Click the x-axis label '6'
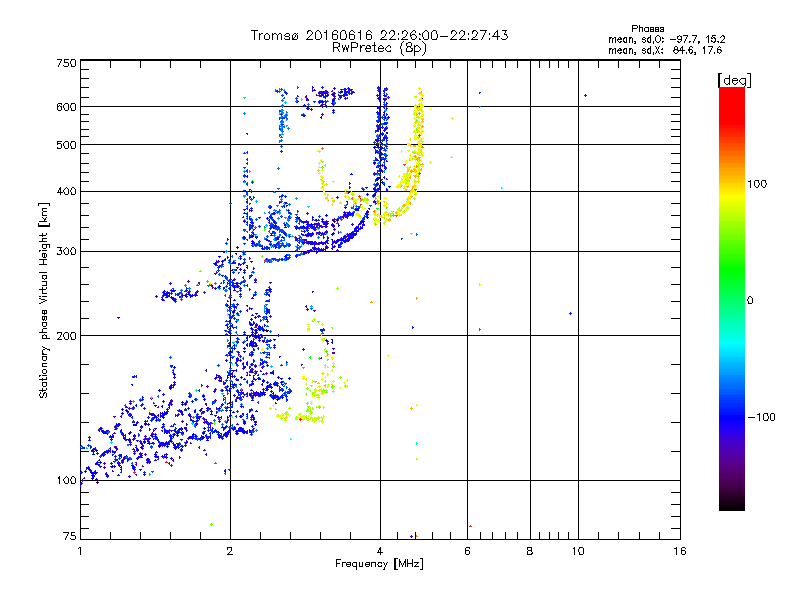This screenshot has width=800, height=600. point(467,551)
